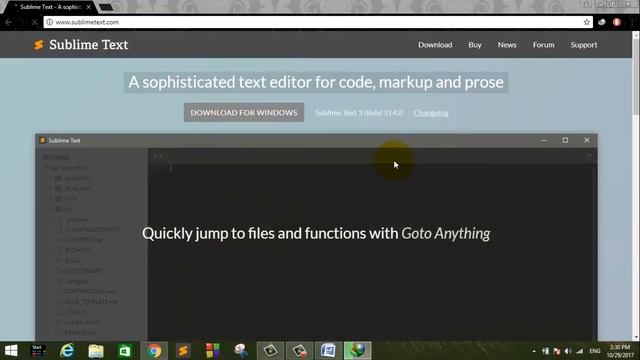This screenshot has height=360, width=640.
Task: Switch to Google Chrome on the taskbar
Action: coord(154,351)
